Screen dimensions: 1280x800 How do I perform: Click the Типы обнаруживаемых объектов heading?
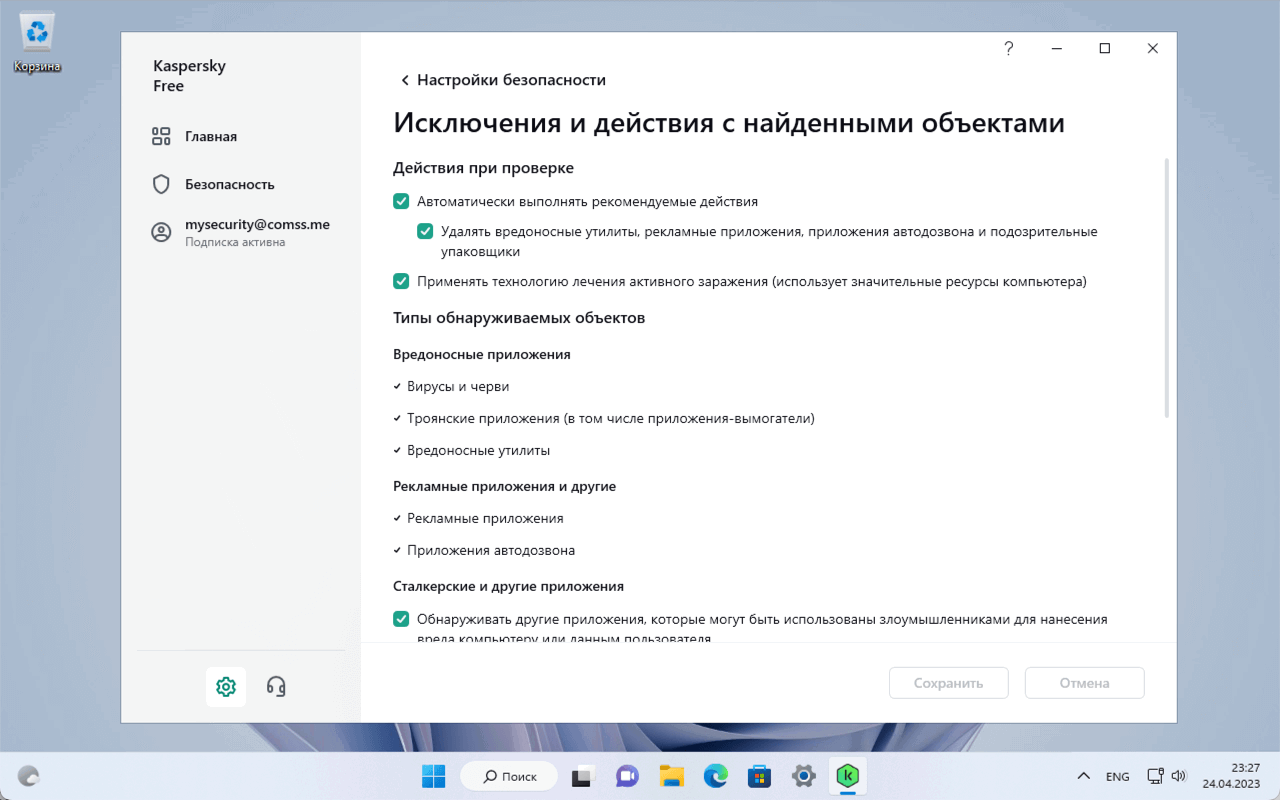point(519,318)
